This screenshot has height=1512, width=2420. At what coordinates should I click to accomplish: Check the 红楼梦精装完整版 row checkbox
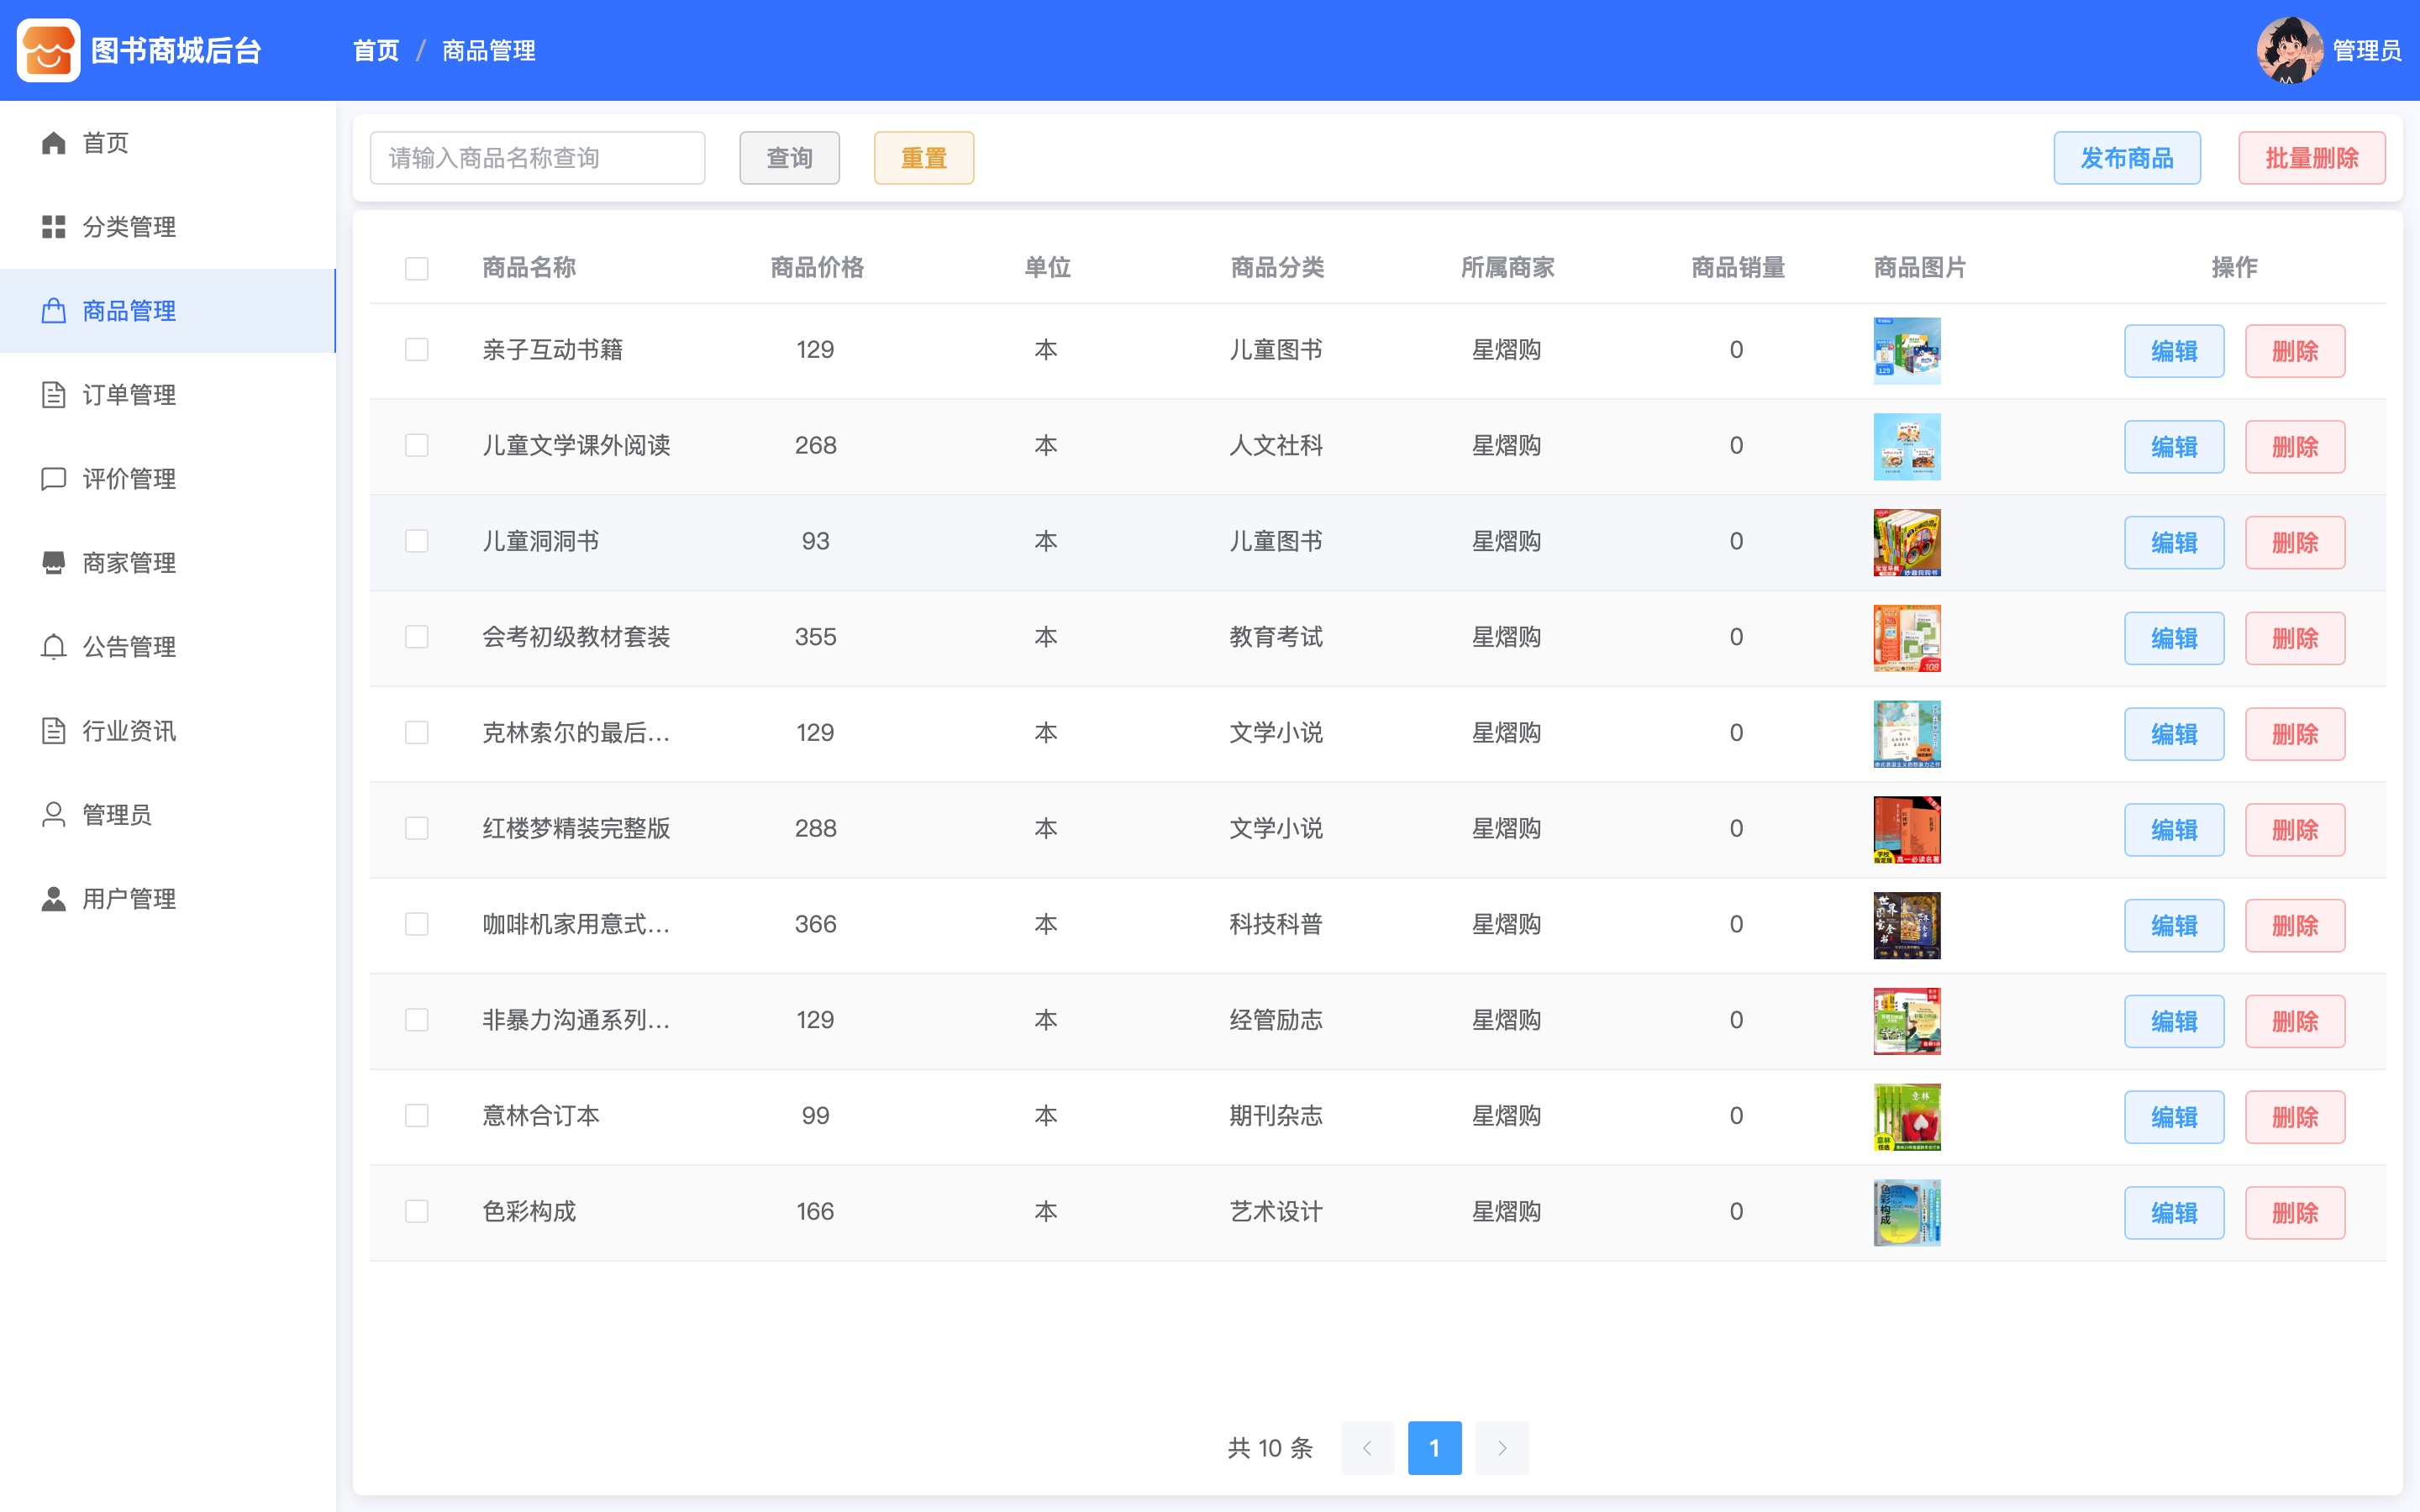[x=417, y=829]
